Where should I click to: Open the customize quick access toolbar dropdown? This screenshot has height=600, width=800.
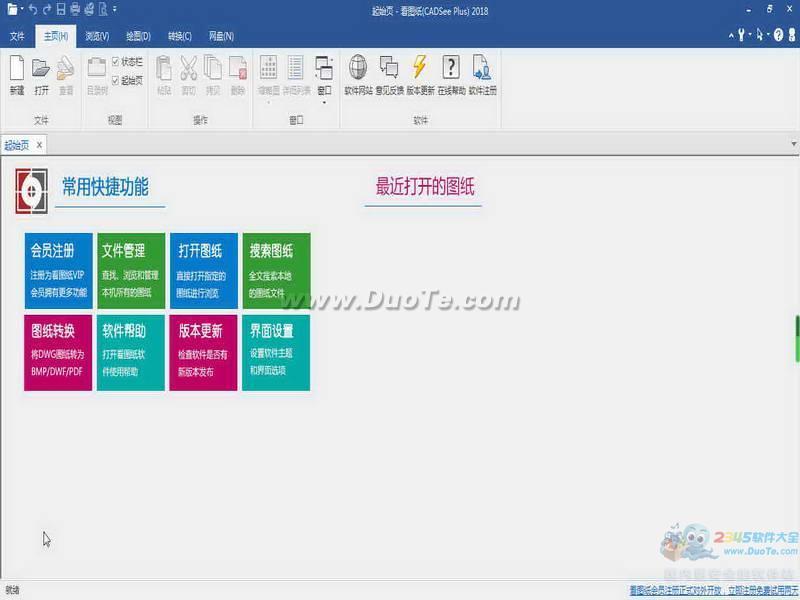[115, 9]
